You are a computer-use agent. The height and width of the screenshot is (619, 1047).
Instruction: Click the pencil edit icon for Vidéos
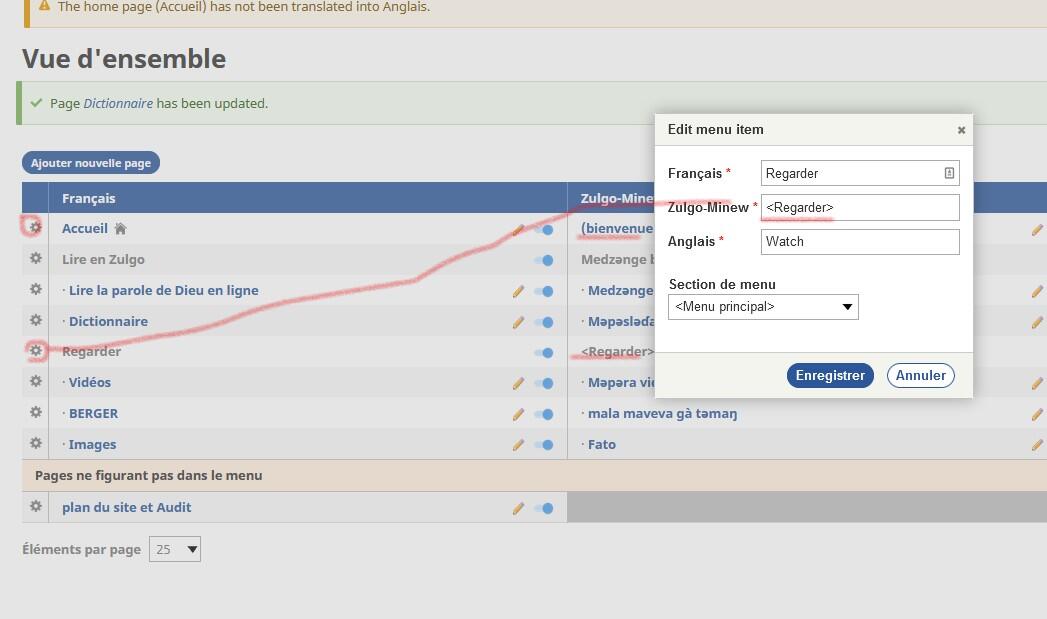click(x=518, y=383)
